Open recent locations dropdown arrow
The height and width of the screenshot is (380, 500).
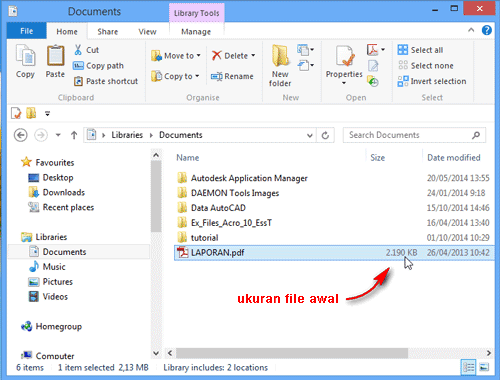(58, 135)
